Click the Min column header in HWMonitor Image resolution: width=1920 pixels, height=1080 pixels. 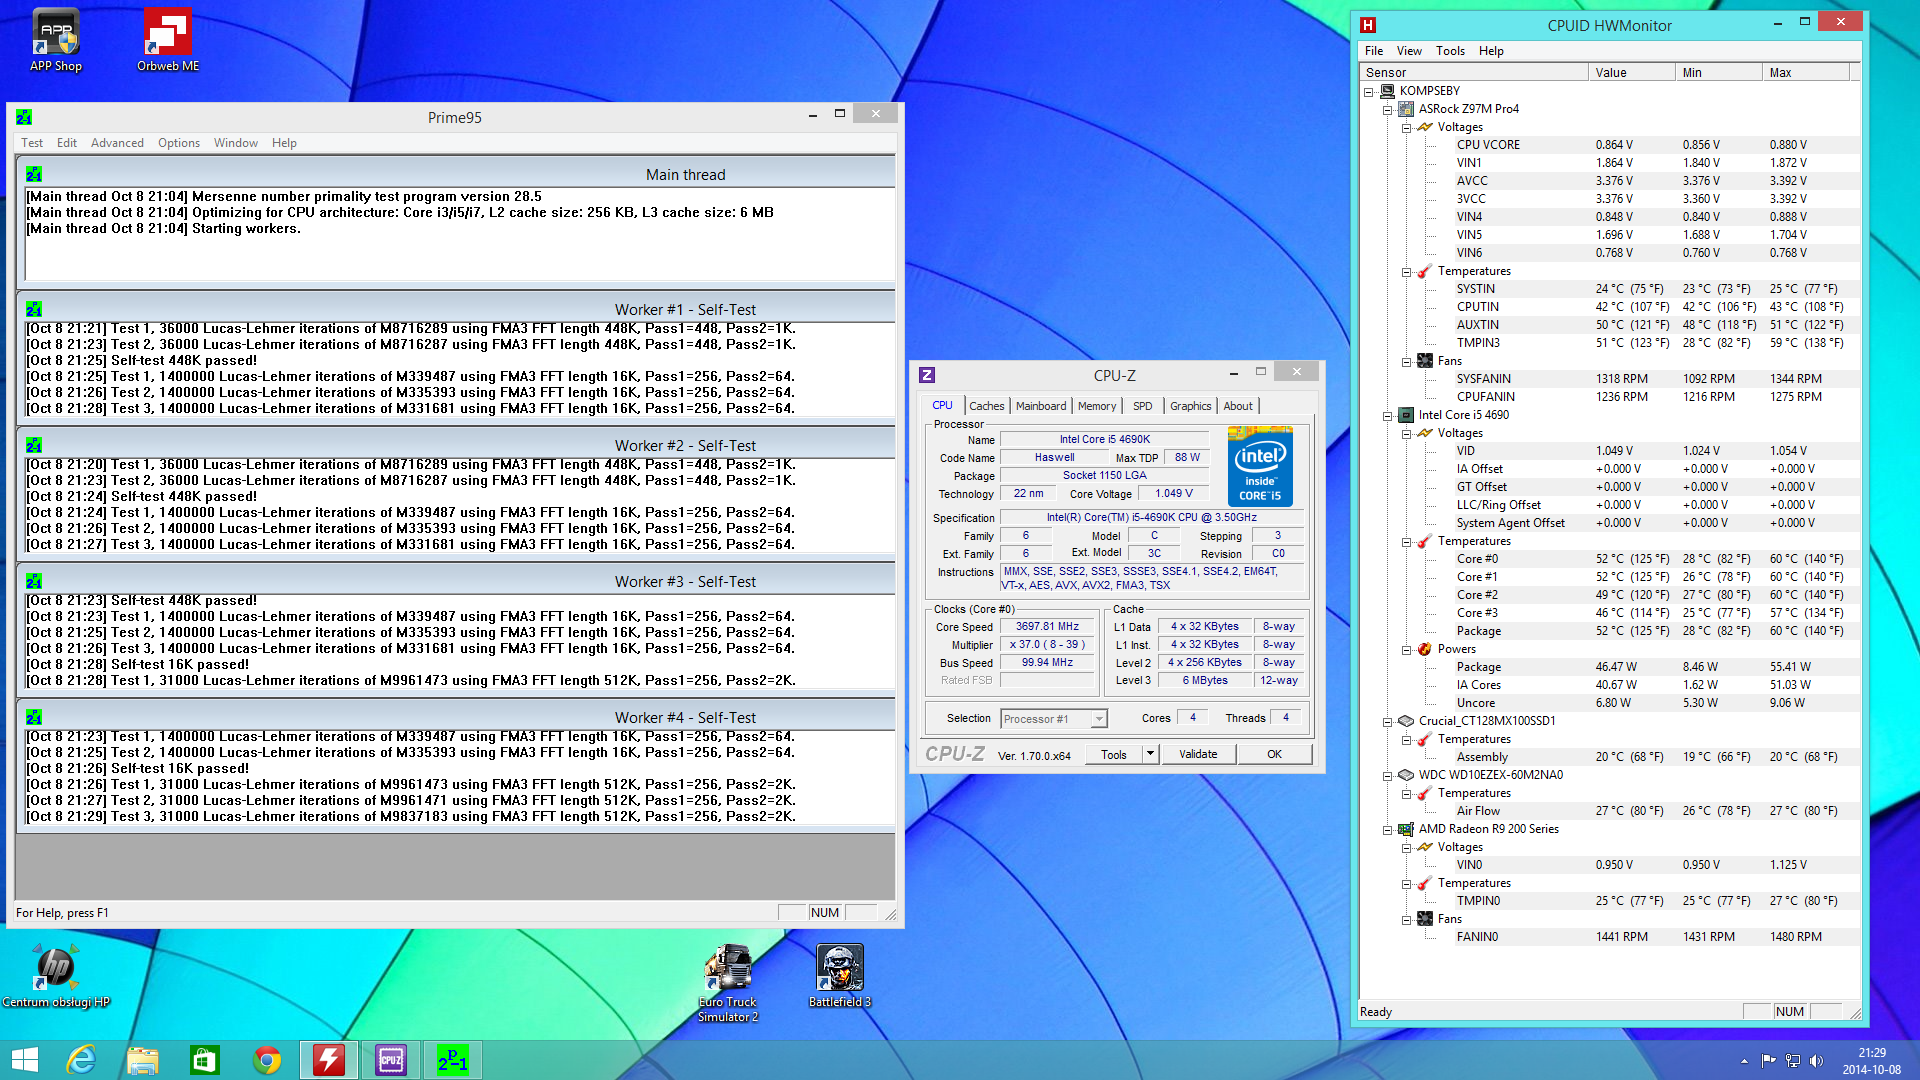(x=1718, y=72)
